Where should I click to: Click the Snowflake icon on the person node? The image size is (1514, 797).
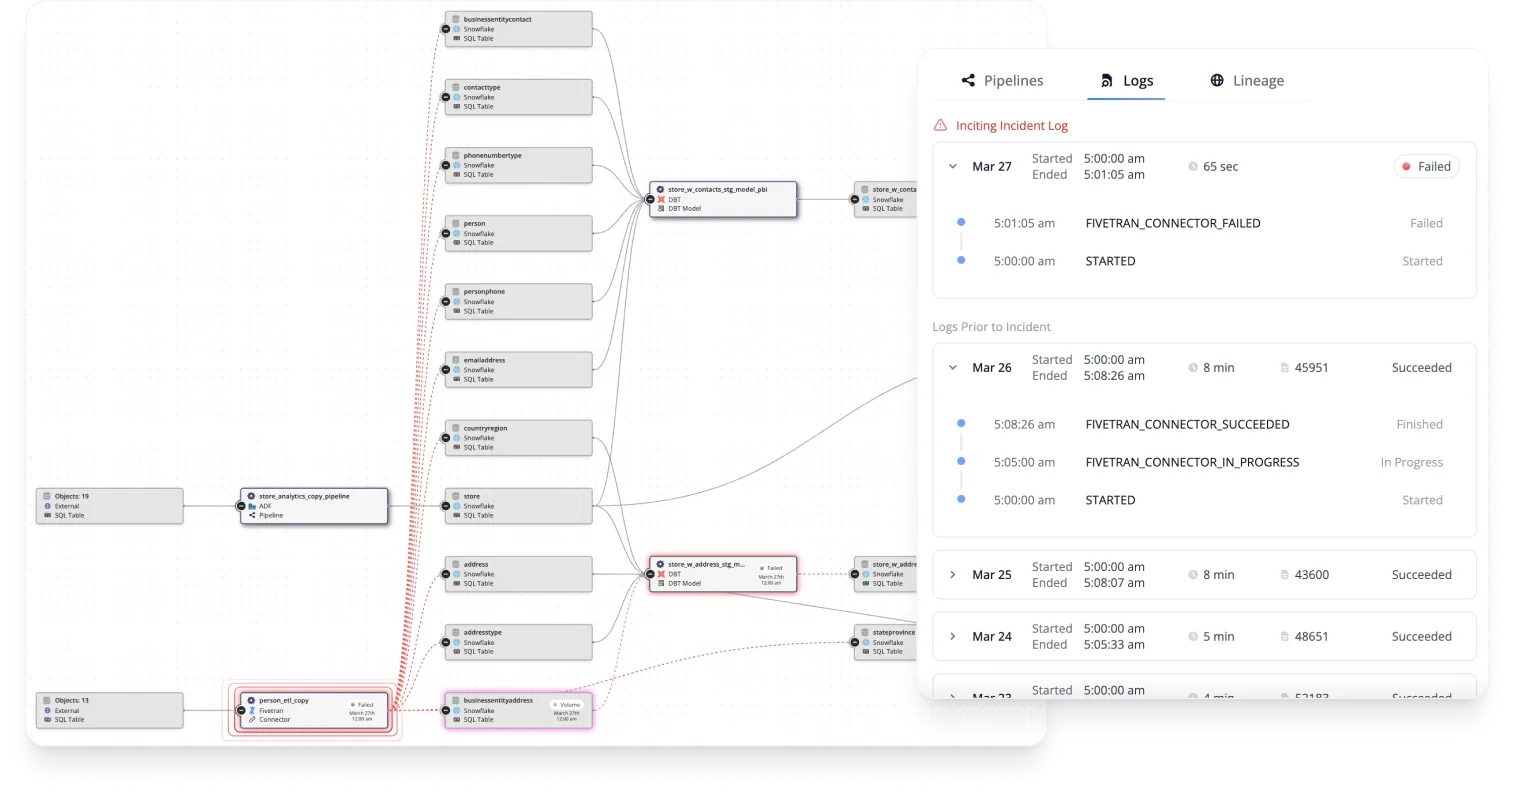tap(456, 234)
